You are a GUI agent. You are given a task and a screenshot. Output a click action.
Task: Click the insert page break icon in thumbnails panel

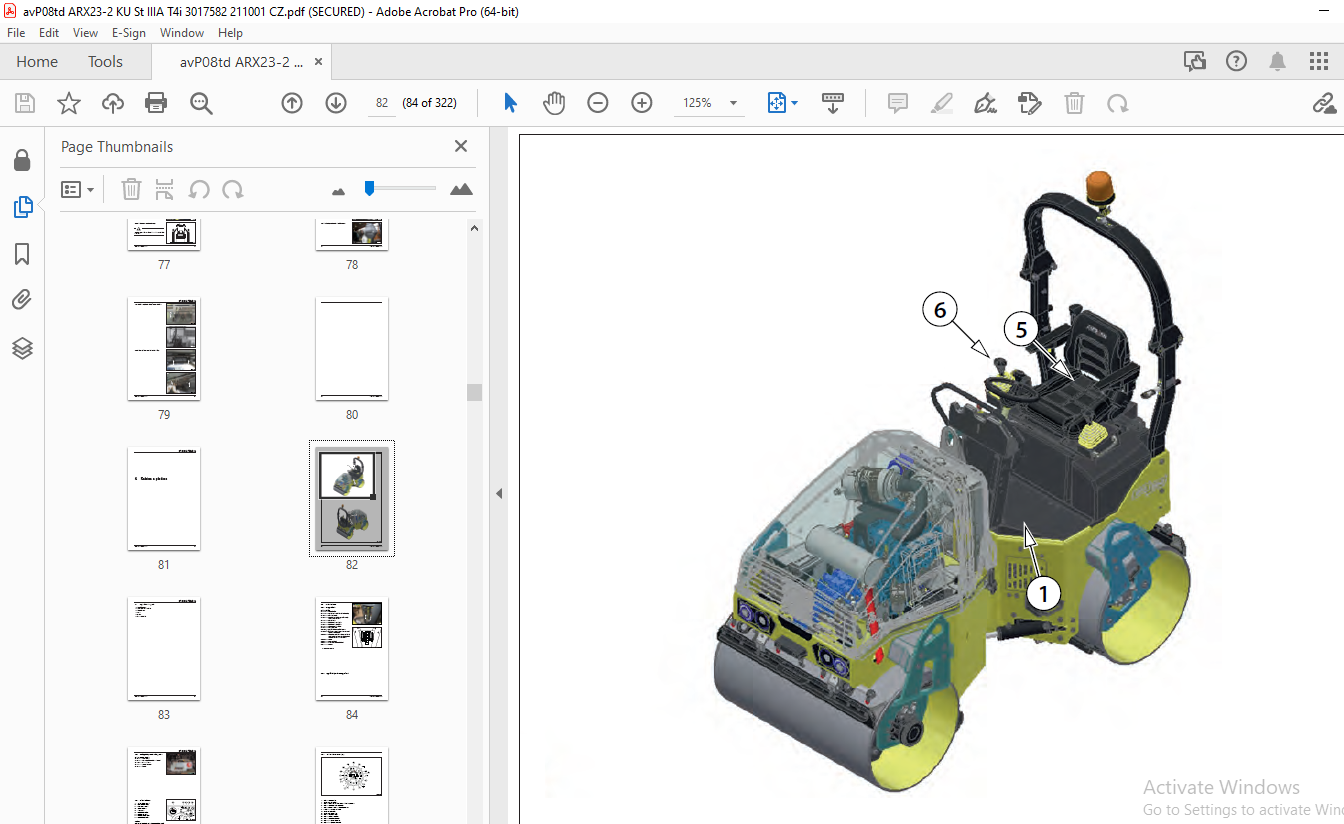pyautogui.click(x=165, y=189)
